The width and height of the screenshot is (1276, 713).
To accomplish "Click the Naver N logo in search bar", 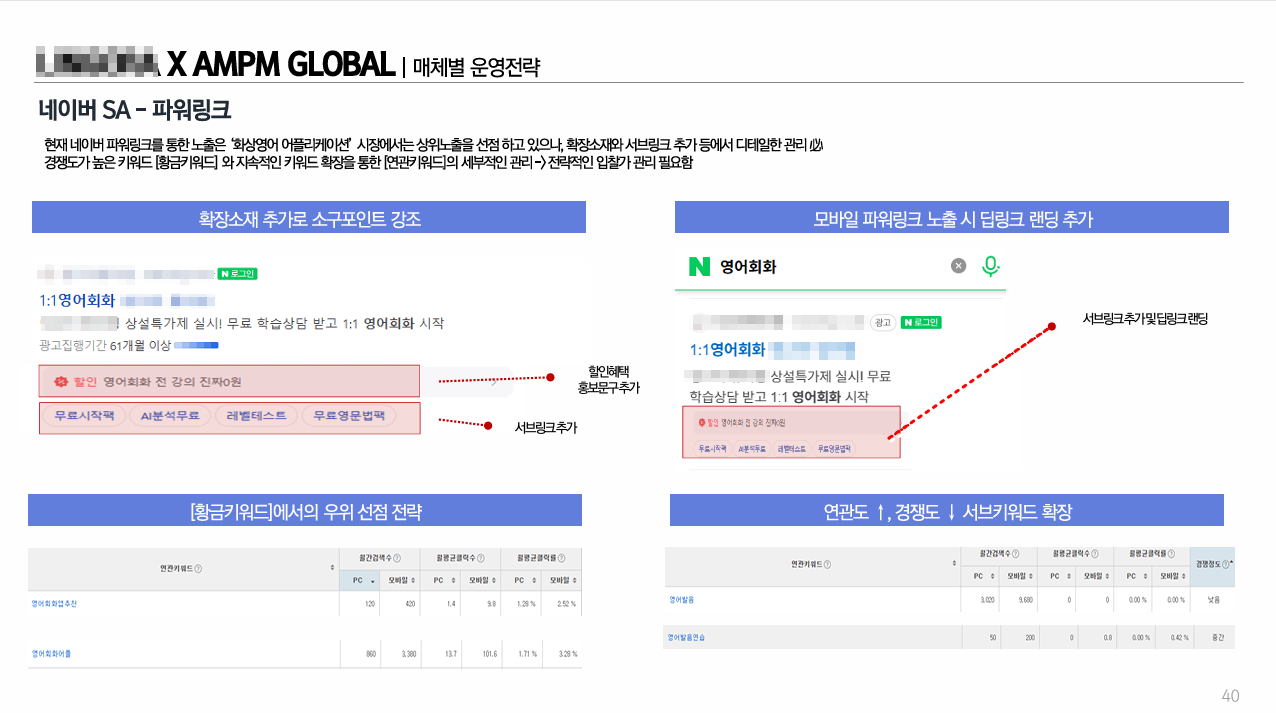I will [x=699, y=266].
